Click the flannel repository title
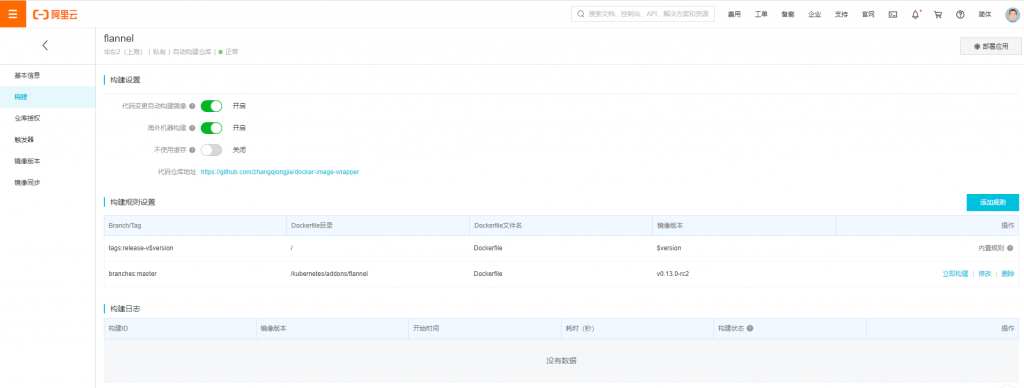 (x=118, y=39)
